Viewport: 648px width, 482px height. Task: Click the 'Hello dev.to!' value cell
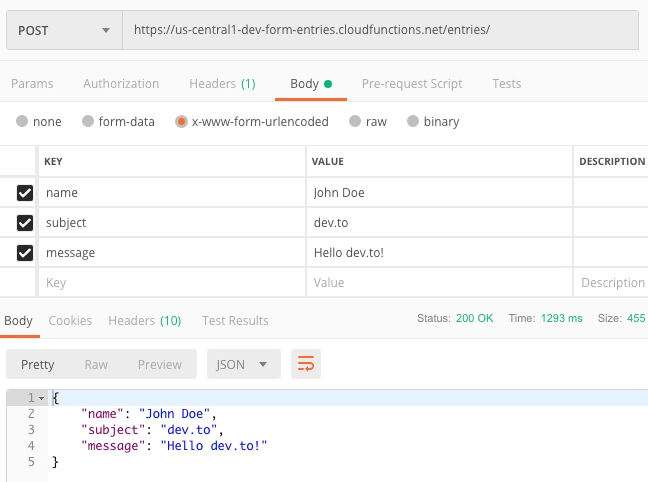(439, 253)
